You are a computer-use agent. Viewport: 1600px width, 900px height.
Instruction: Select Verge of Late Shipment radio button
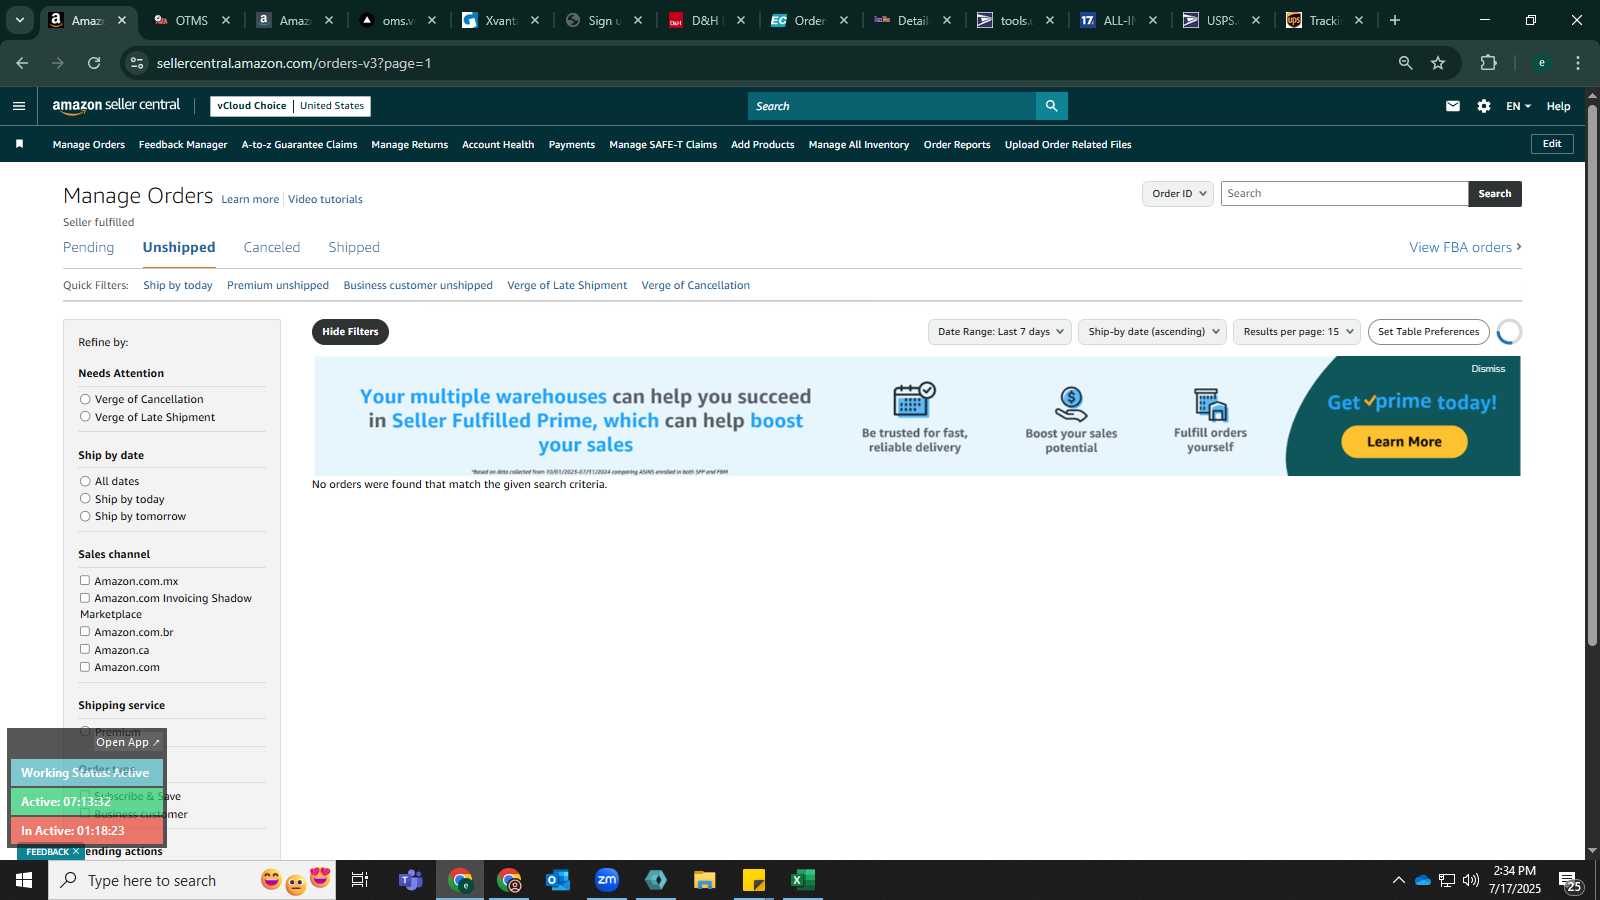coord(85,417)
